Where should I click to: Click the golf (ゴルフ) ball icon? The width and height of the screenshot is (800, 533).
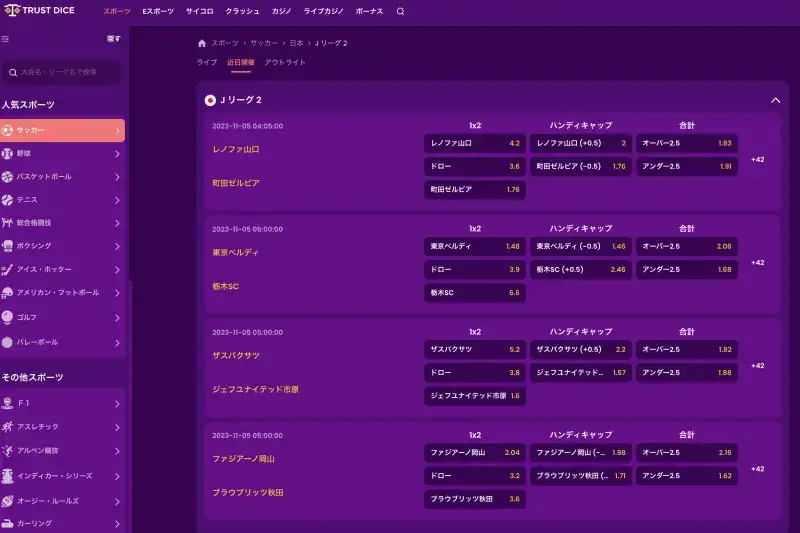click(7, 317)
